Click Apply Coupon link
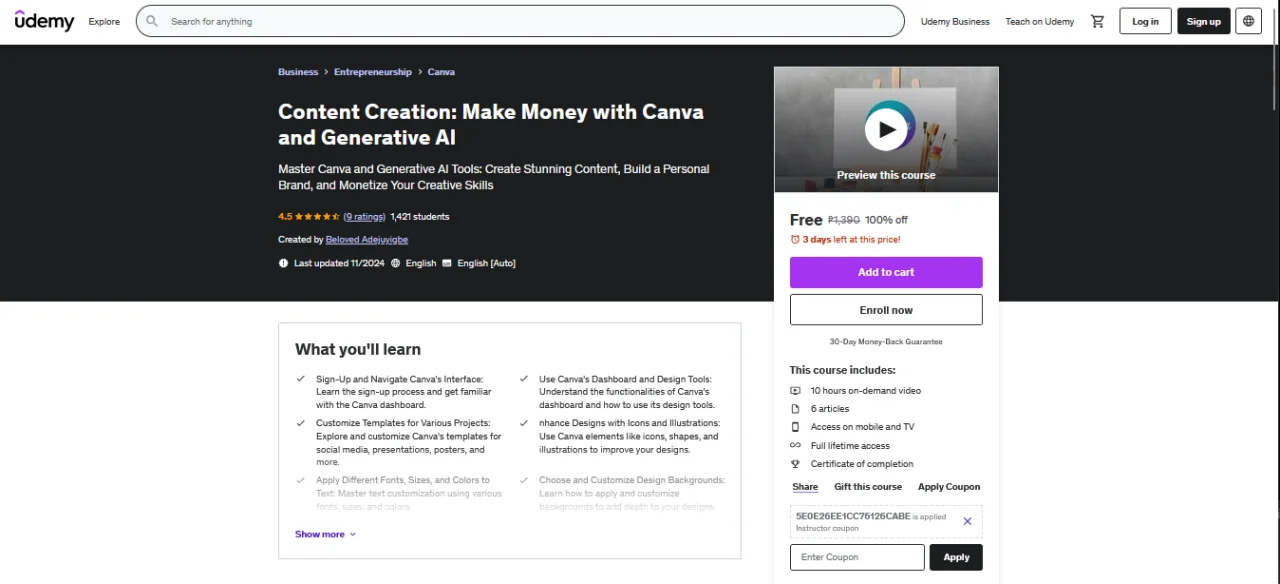The height and width of the screenshot is (584, 1280). [949, 487]
